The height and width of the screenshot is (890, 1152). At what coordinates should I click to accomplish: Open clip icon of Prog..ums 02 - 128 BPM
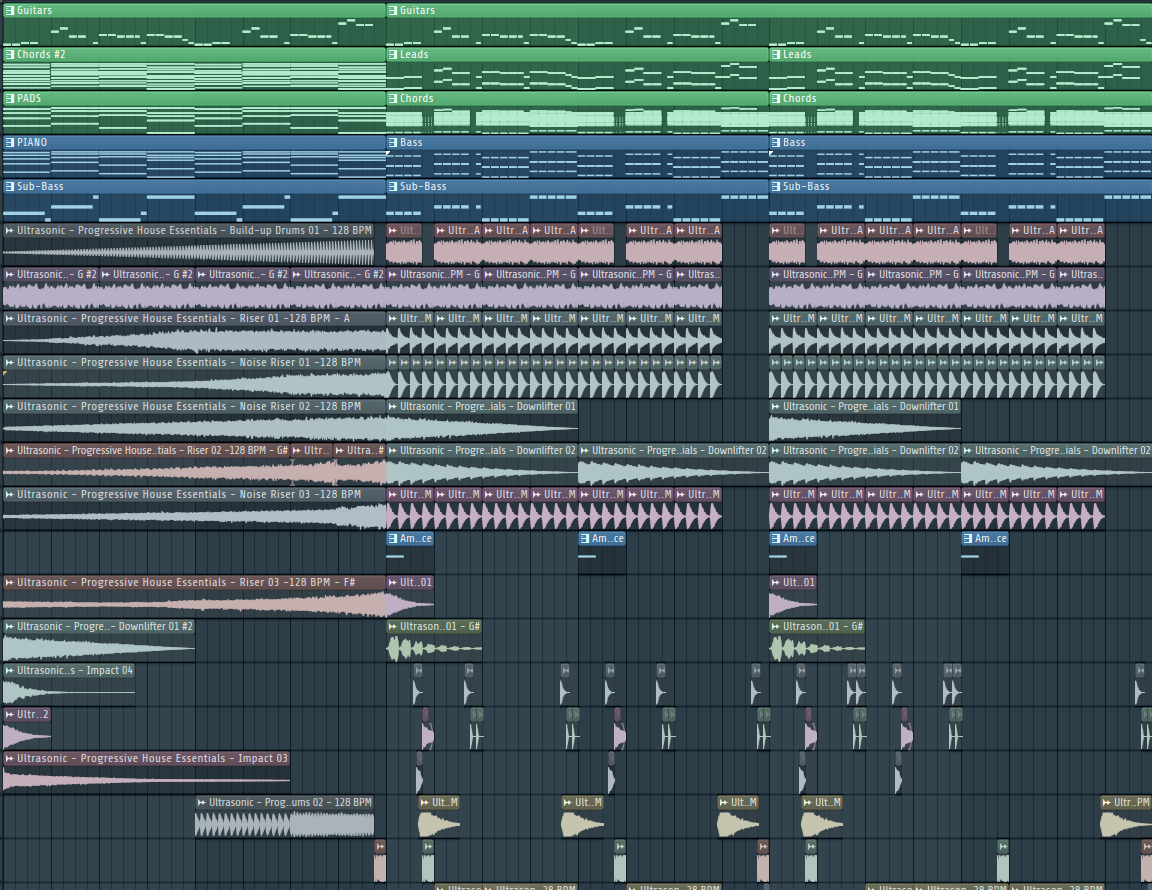pyautogui.click(x=201, y=803)
